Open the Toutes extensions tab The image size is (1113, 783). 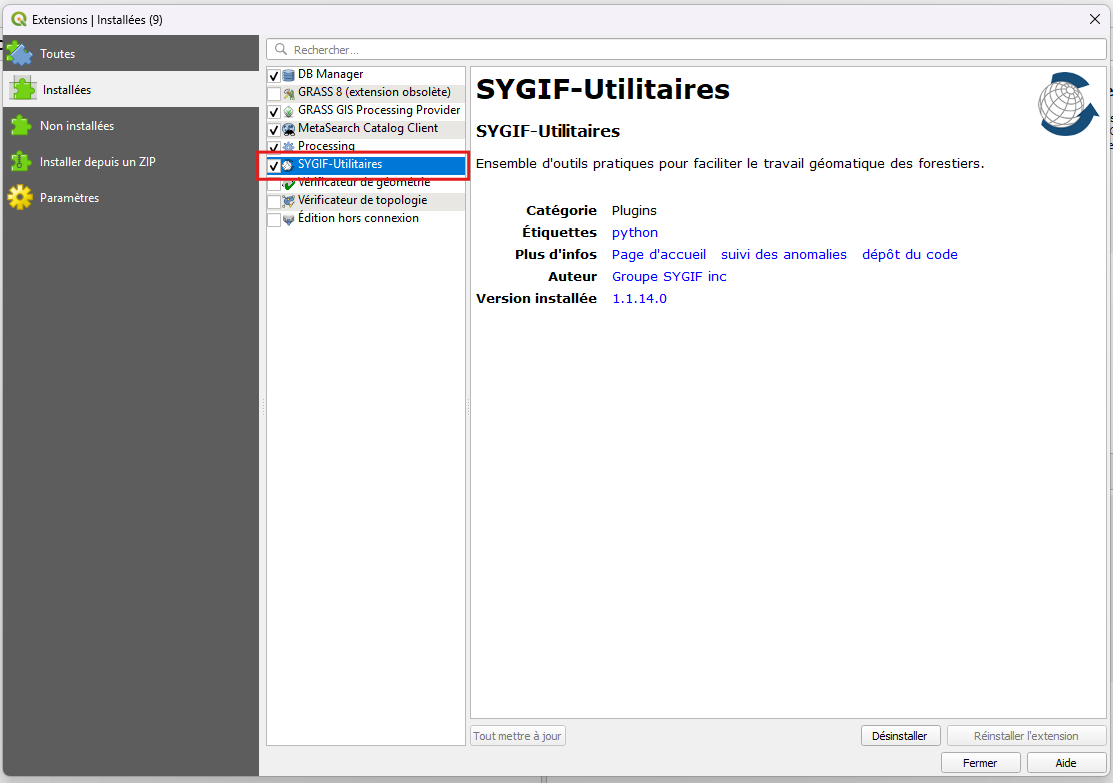[x=57, y=54]
